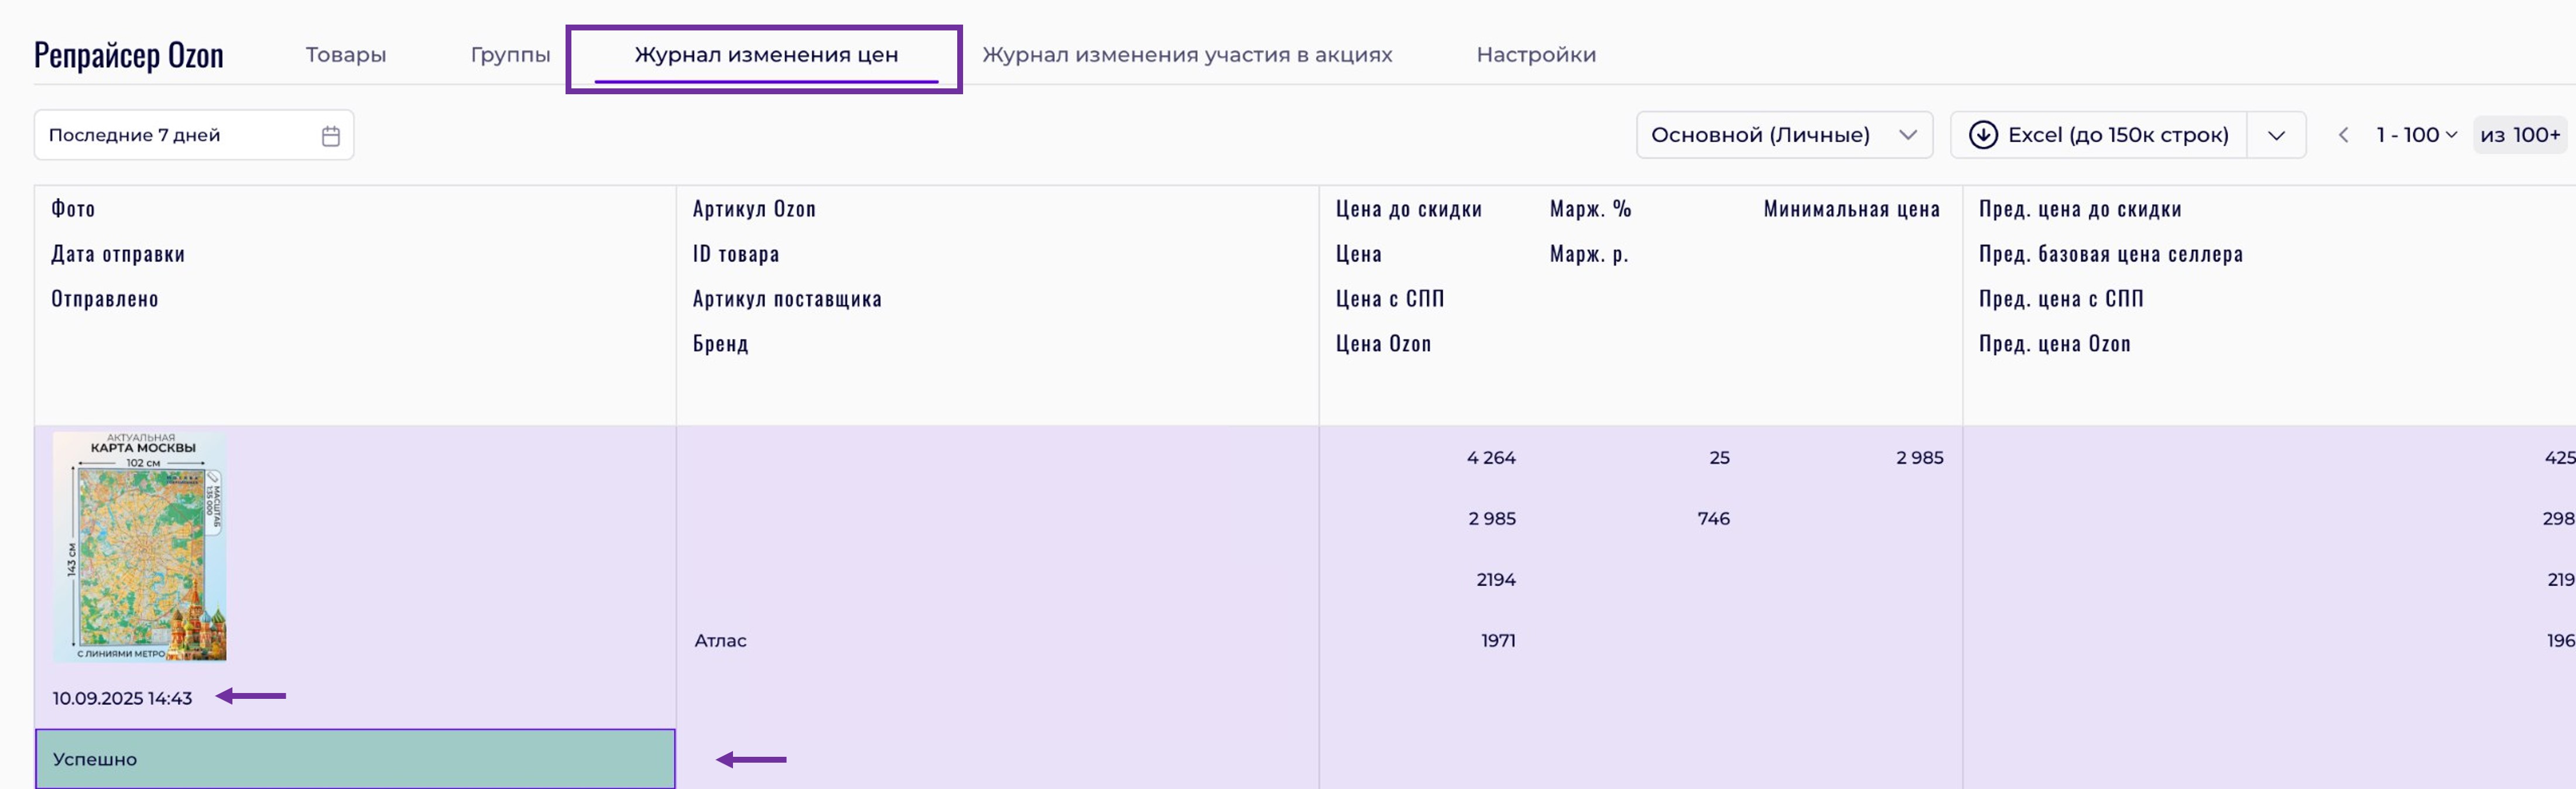Screen dimensions: 2576x789
Task: Switch to the Товары tab
Action: click(345, 55)
